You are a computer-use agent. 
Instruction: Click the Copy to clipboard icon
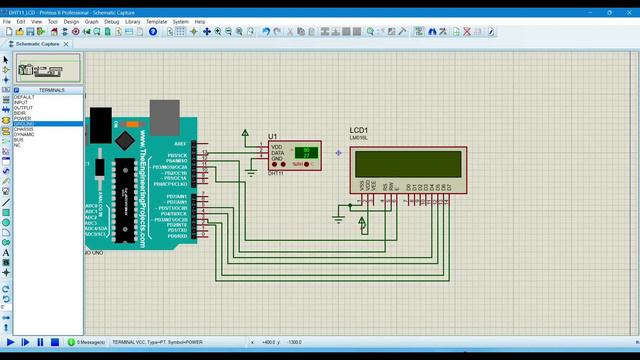301,31
